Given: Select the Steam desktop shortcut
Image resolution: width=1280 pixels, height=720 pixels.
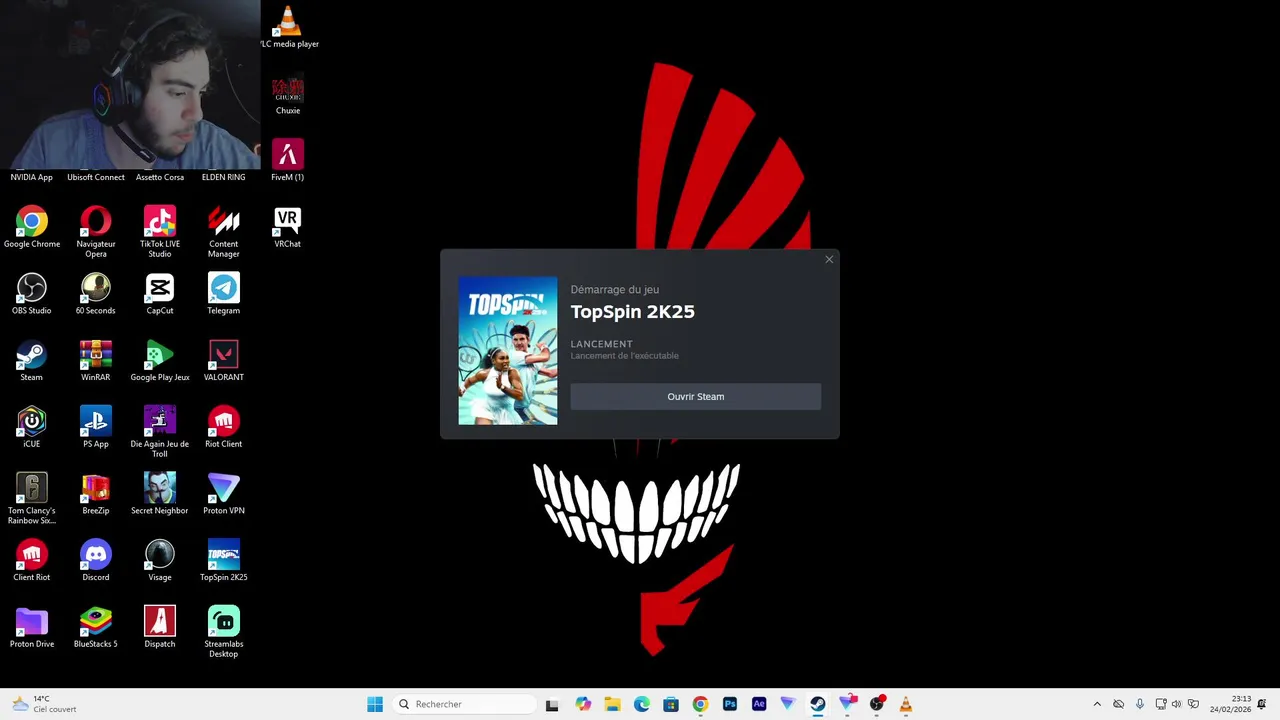Looking at the screenshot, I should (32, 360).
